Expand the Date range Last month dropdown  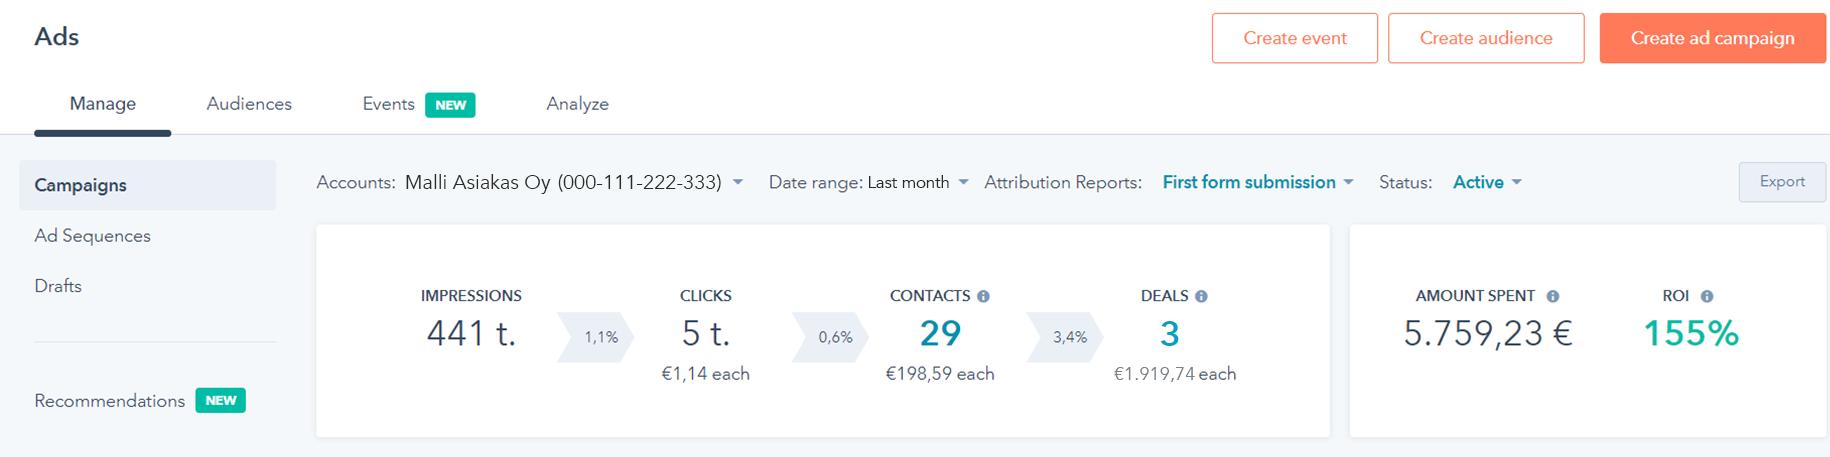[918, 182]
